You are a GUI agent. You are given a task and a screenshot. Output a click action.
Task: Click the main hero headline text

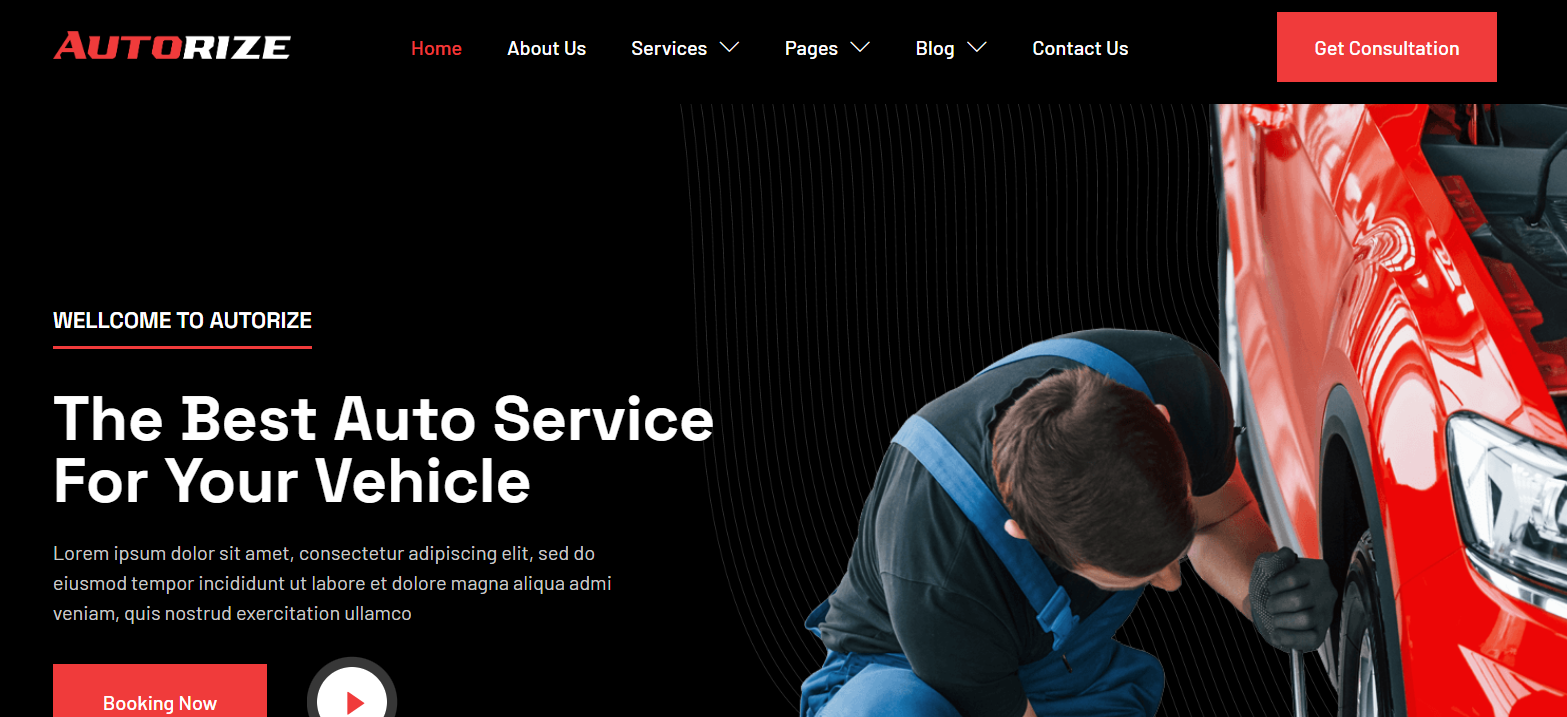point(383,449)
